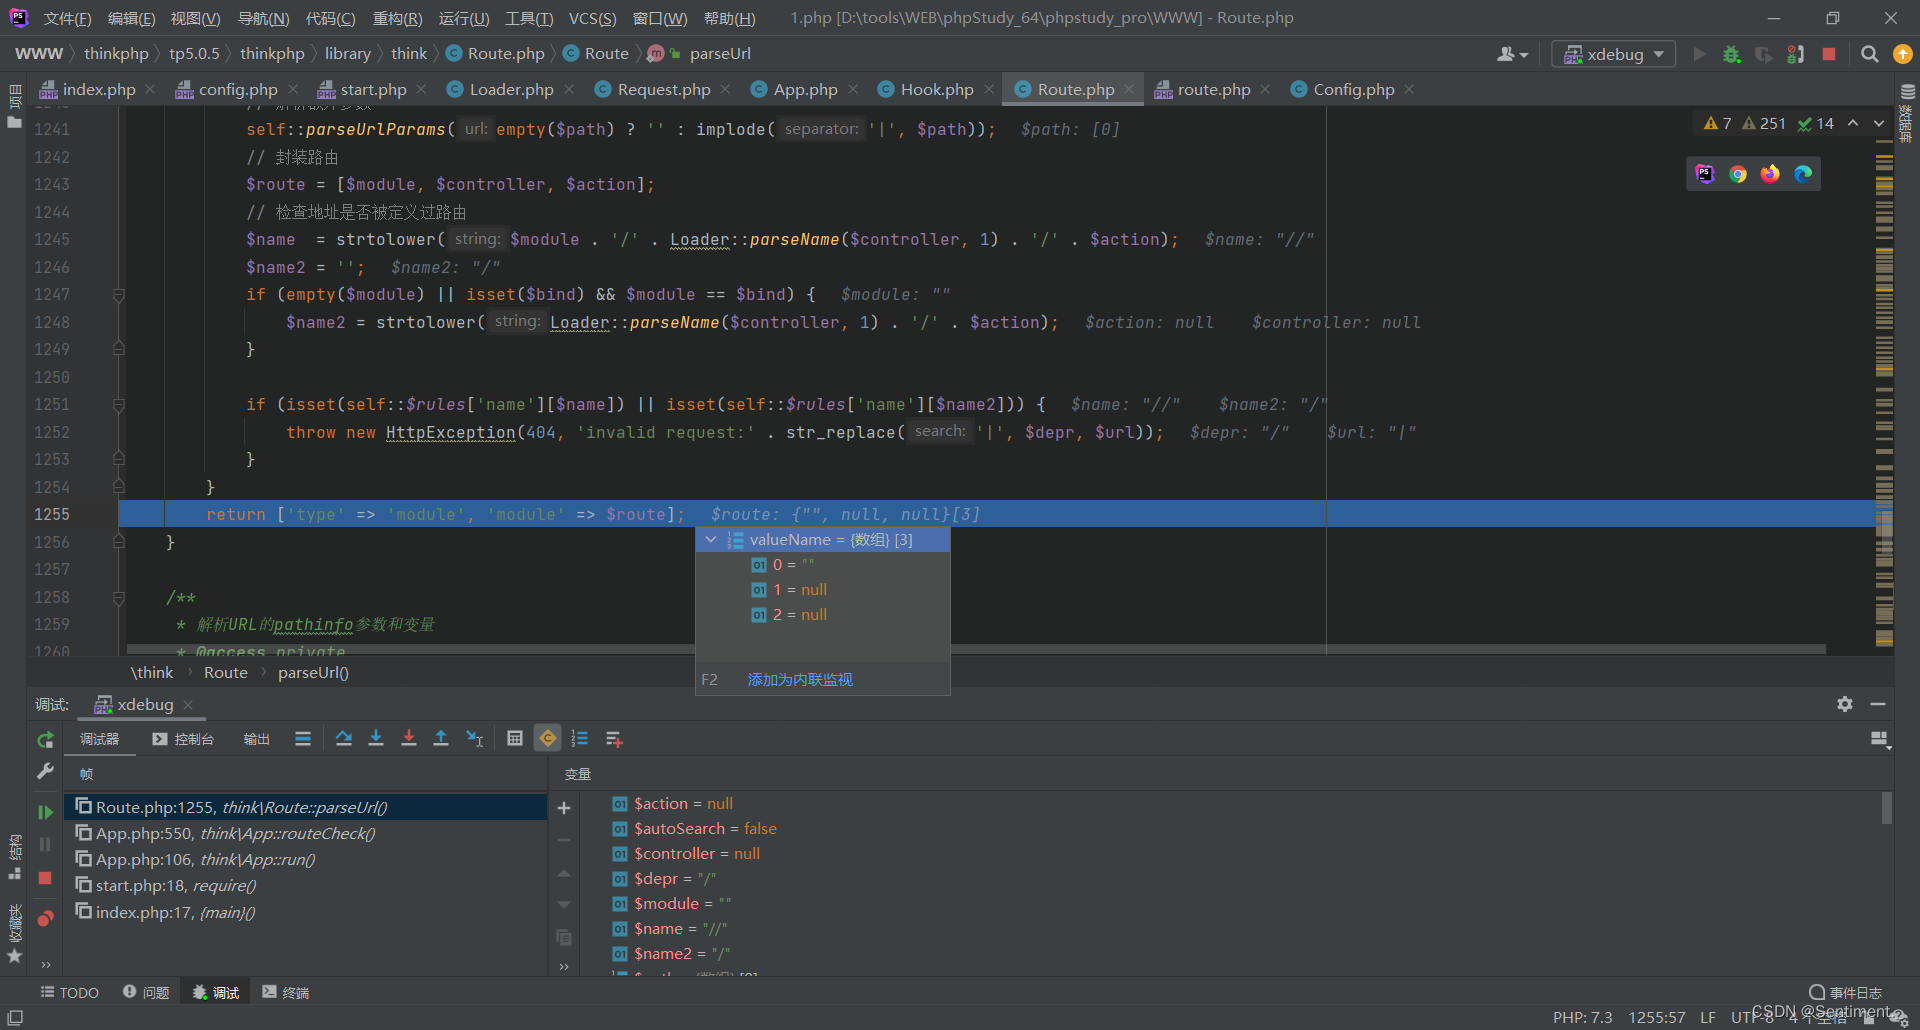Click the orange update arrow icon
The height and width of the screenshot is (1030, 1920).
tap(1903, 54)
